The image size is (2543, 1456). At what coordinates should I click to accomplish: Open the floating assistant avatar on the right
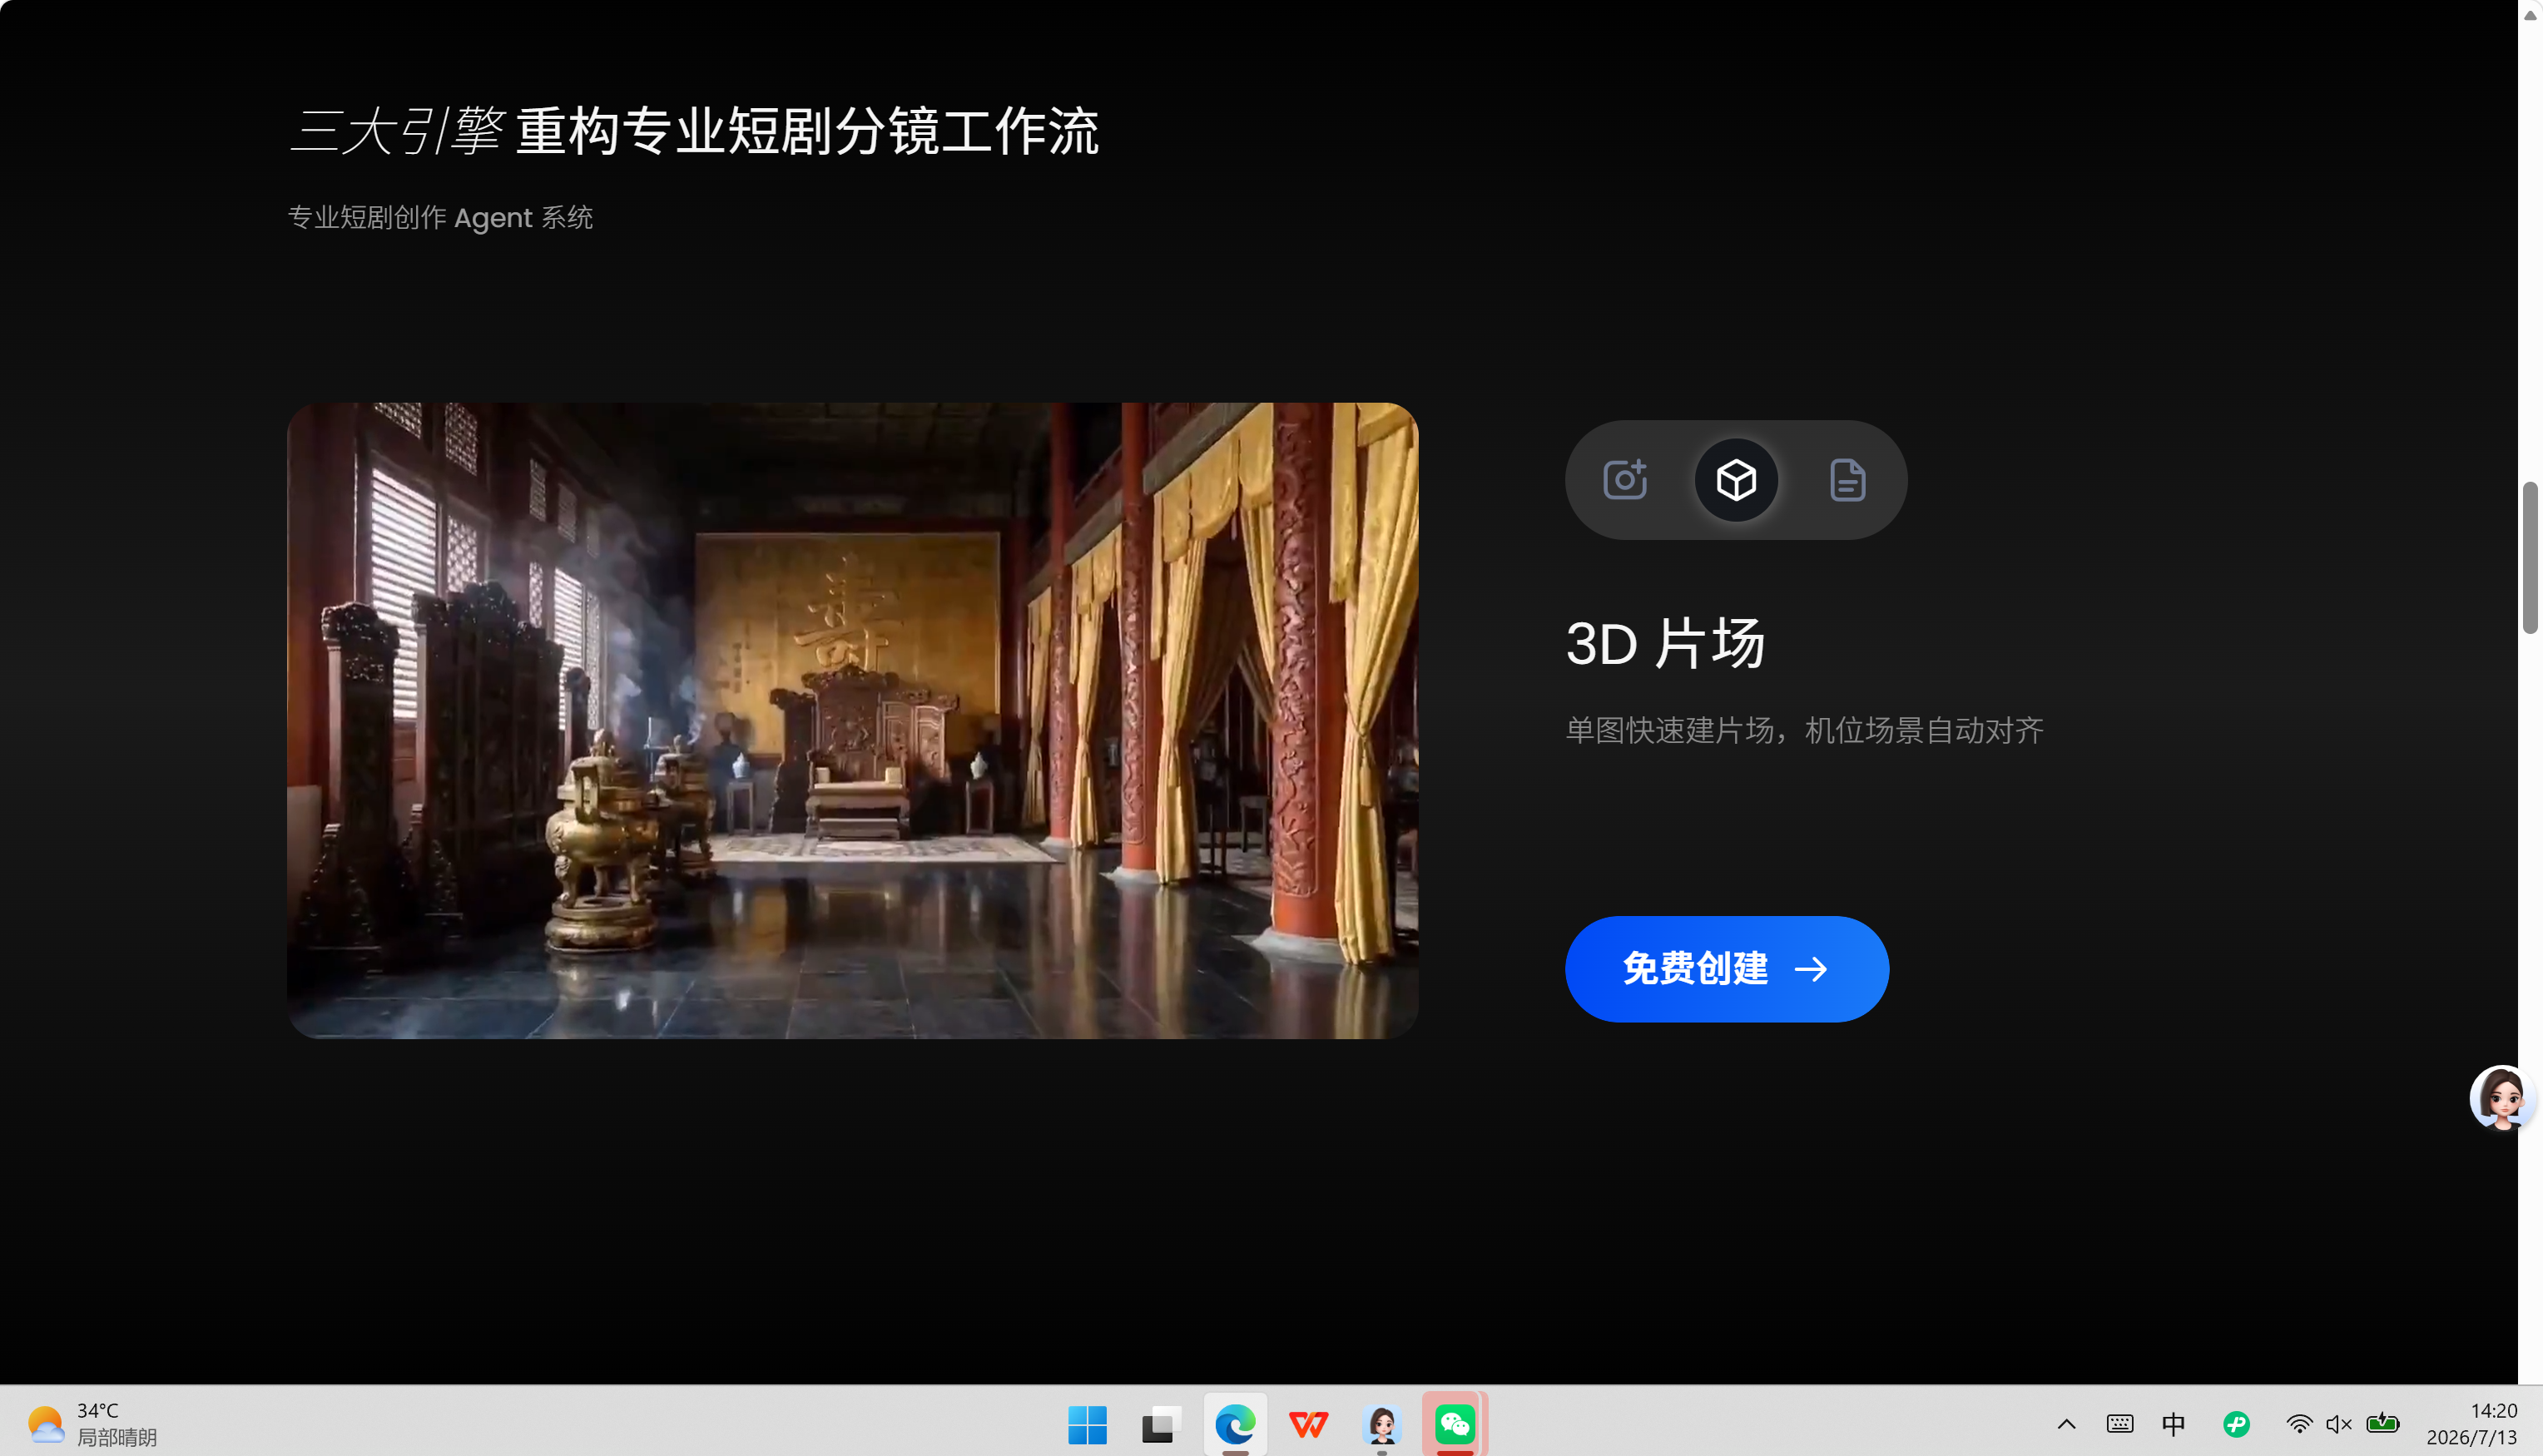pos(2503,1098)
